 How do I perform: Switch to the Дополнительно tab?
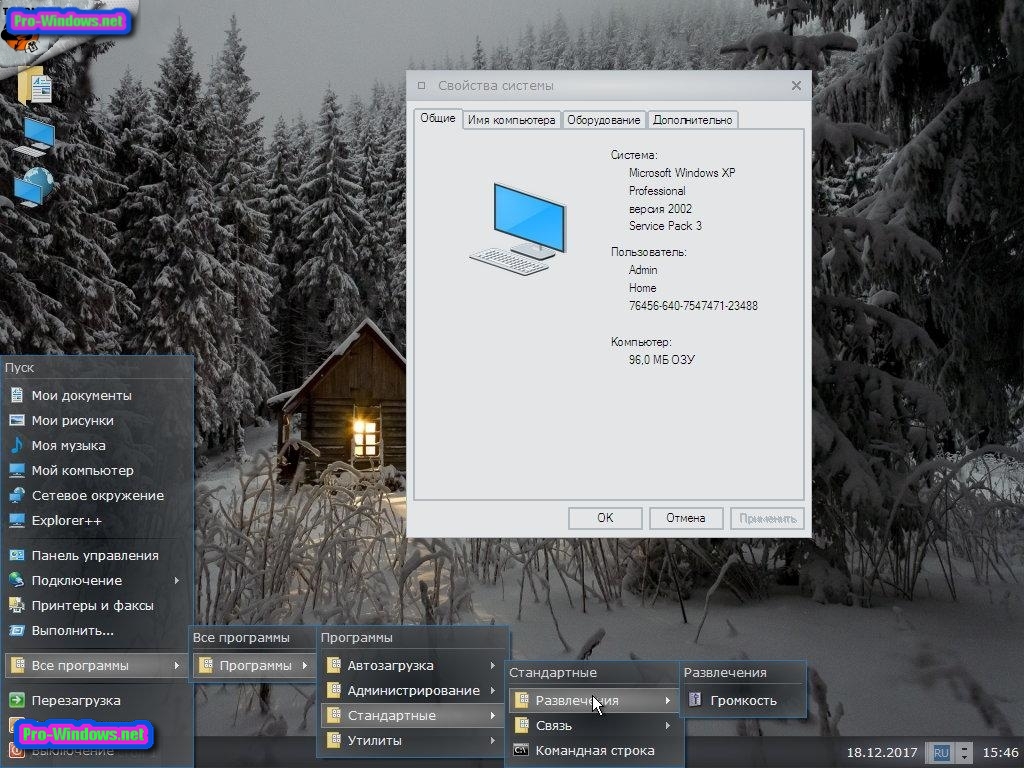[x=692, y=120]
